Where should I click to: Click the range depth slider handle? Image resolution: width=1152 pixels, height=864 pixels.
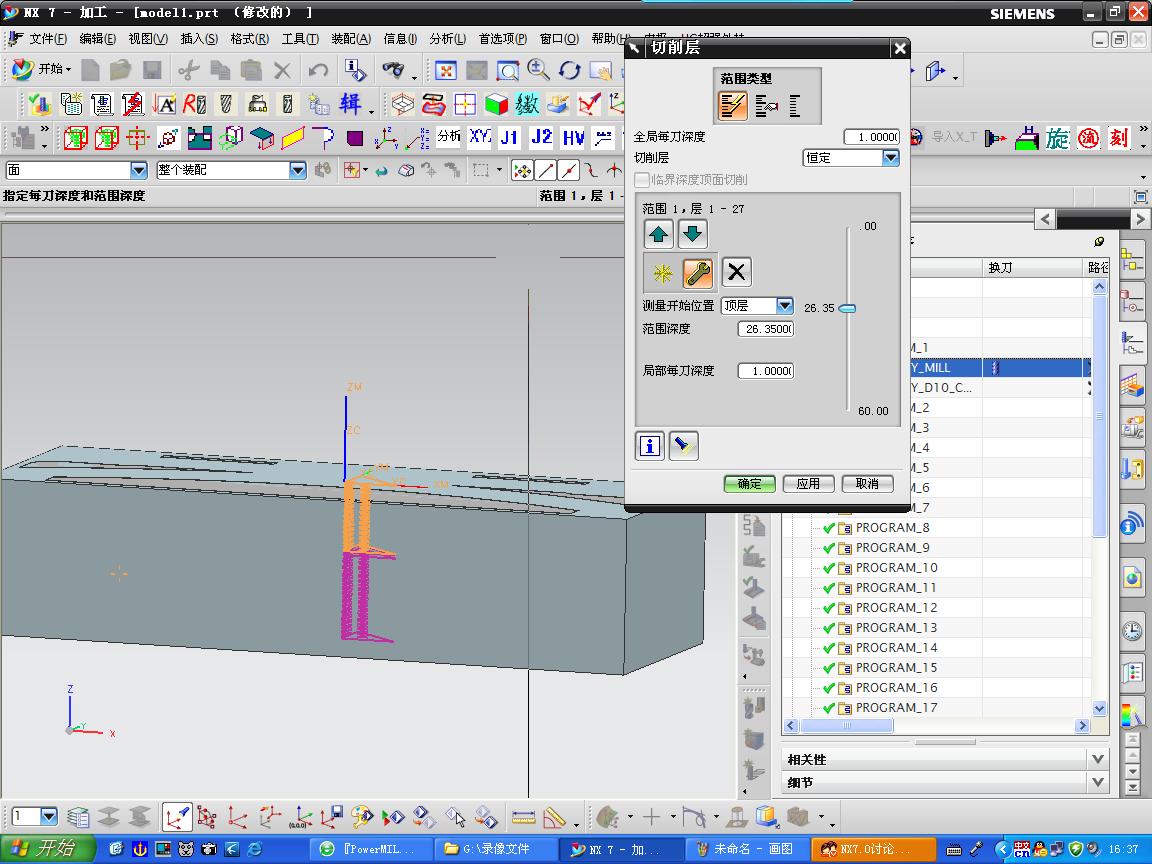[x=847, y=308]
